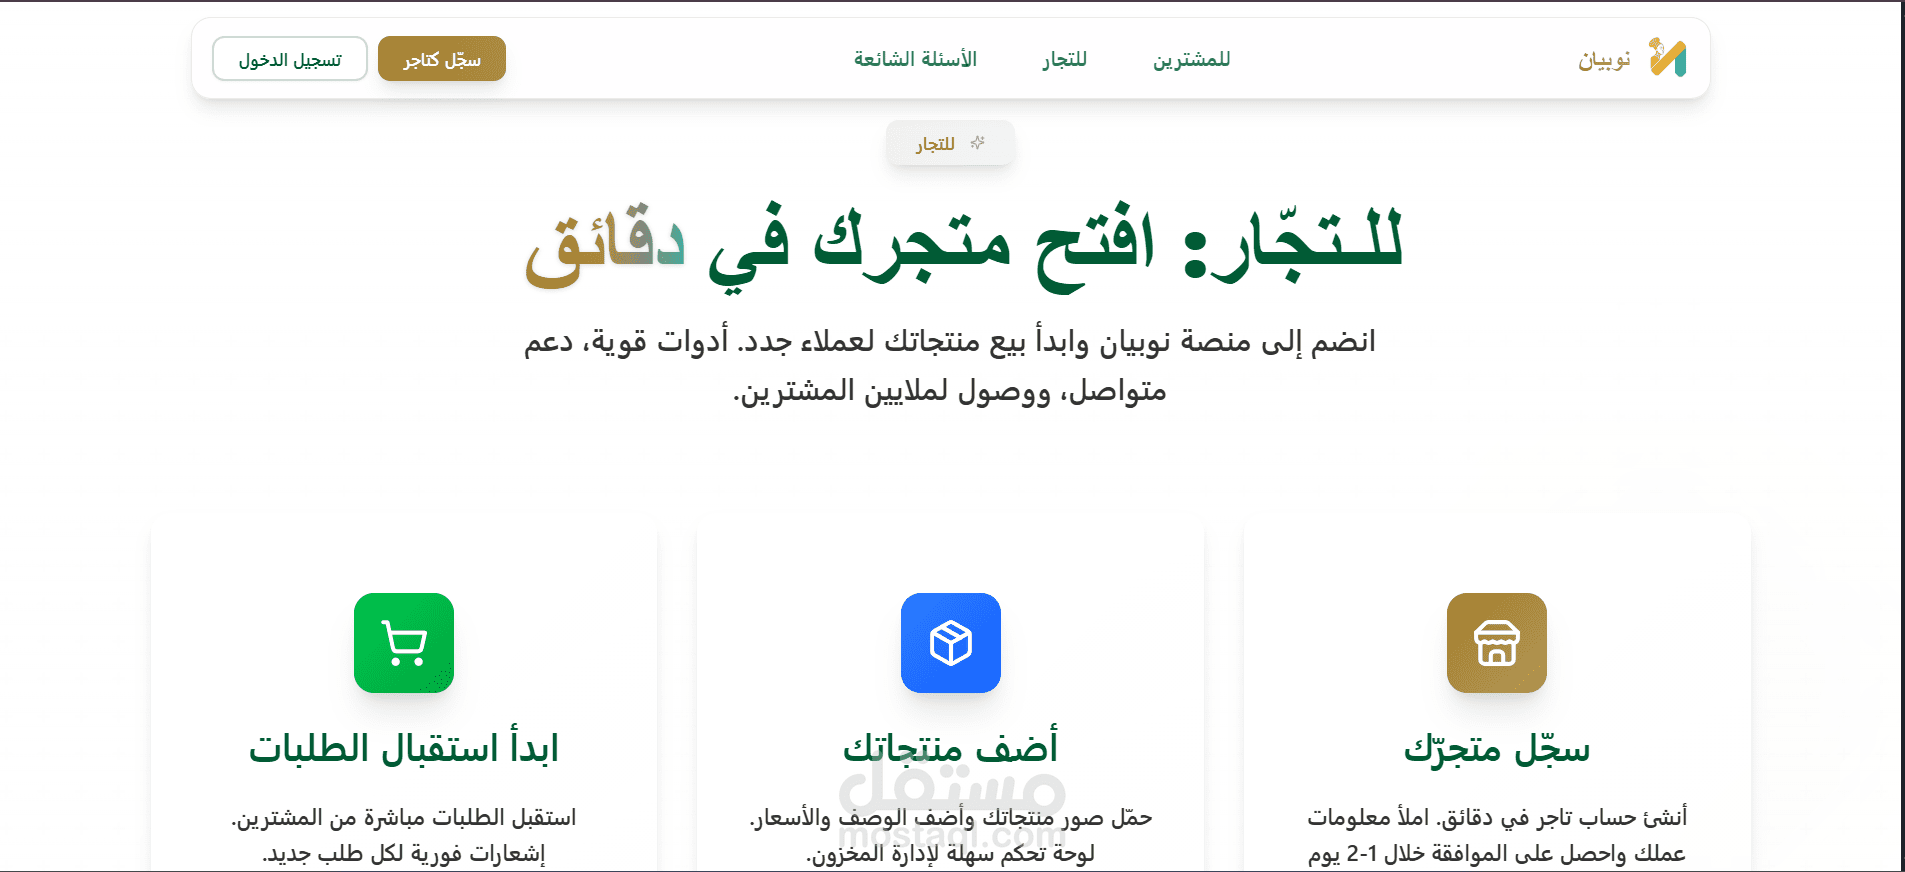The image size is (1905, 872).
Task: Click the ابدأ استقبال الطلبات card title
Action: coord(404,748)
